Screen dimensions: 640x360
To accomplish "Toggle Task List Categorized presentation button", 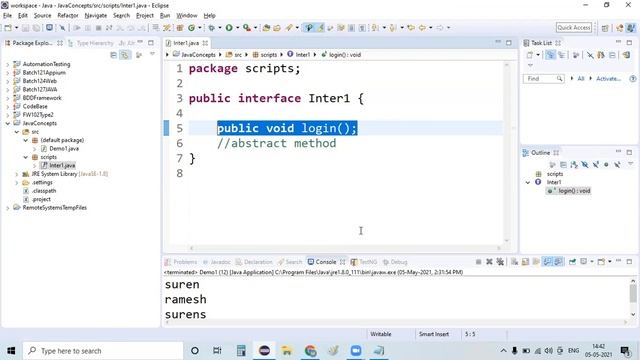I will [550, 55].
